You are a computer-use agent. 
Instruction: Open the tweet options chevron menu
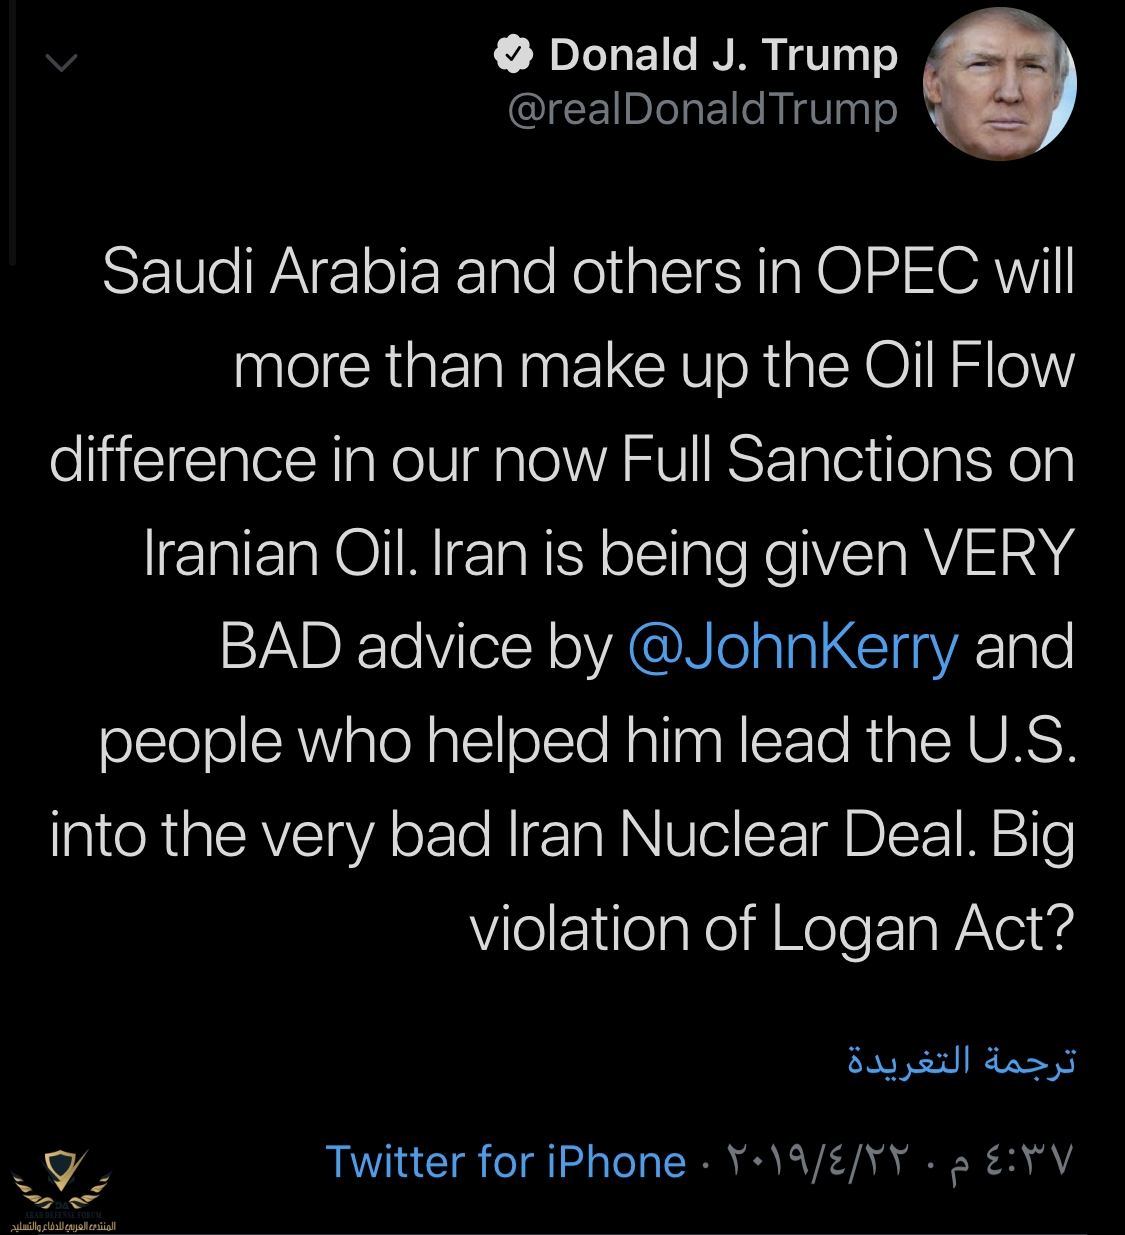(61, 63)
